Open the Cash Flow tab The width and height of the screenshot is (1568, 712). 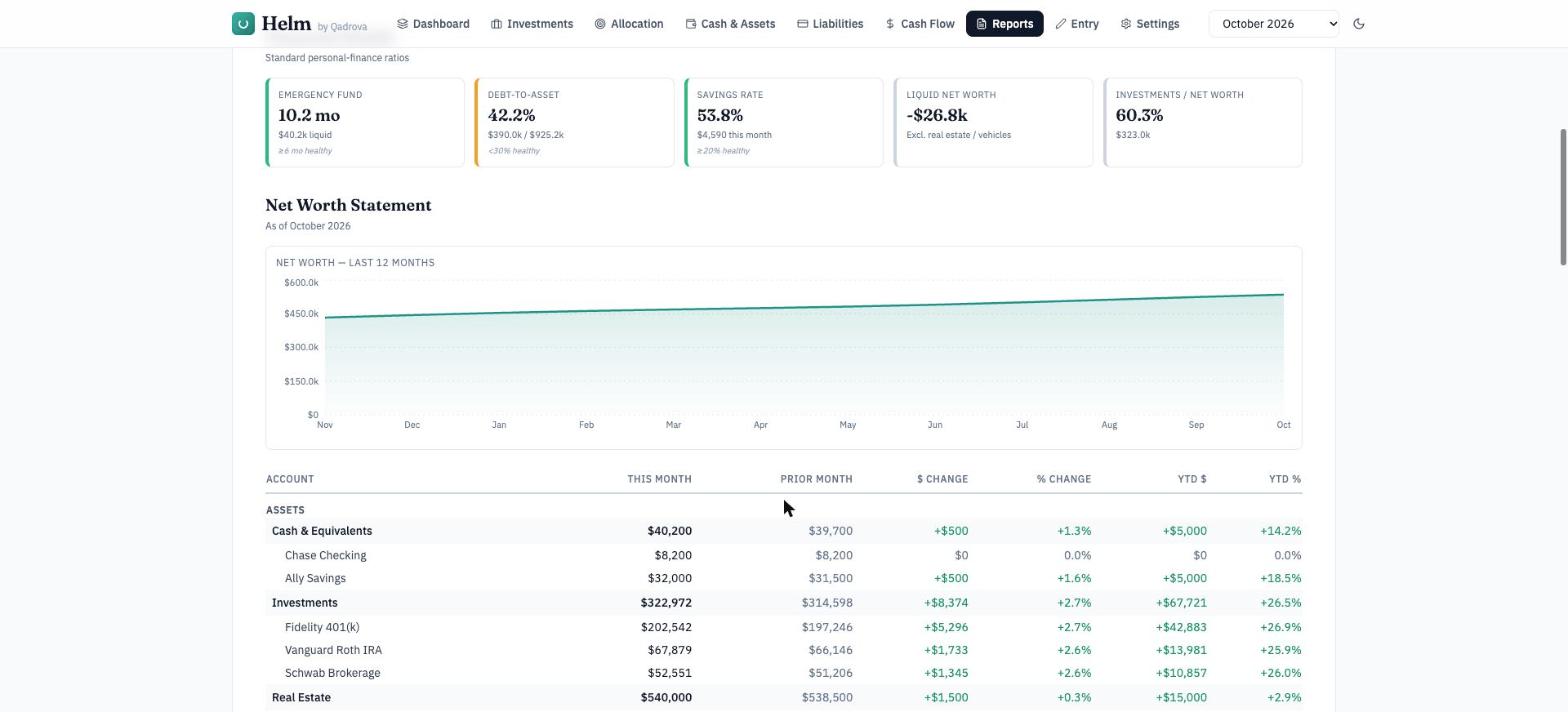click(x=920, y=24)
